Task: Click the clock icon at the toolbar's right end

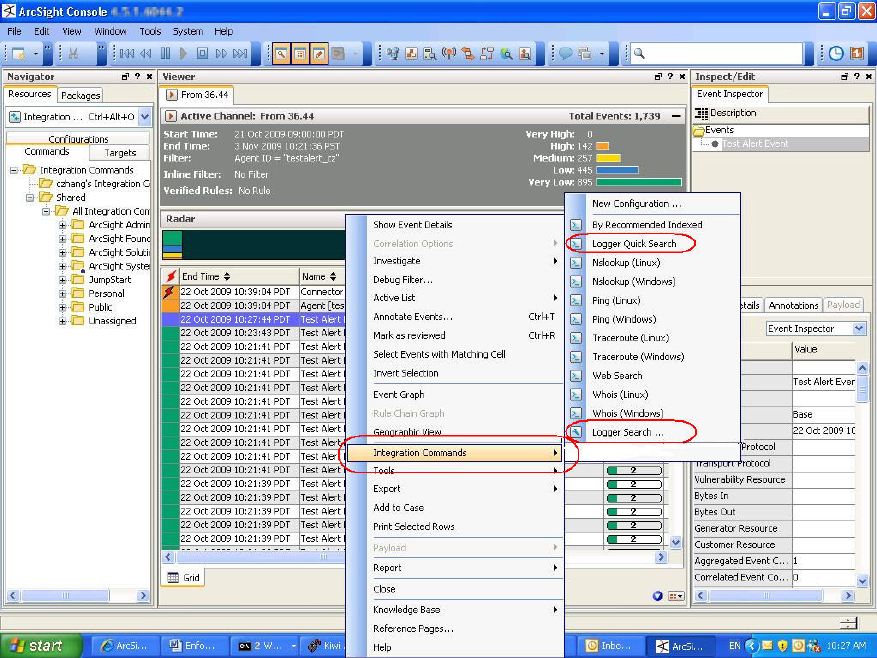Action: click(836, 53)
